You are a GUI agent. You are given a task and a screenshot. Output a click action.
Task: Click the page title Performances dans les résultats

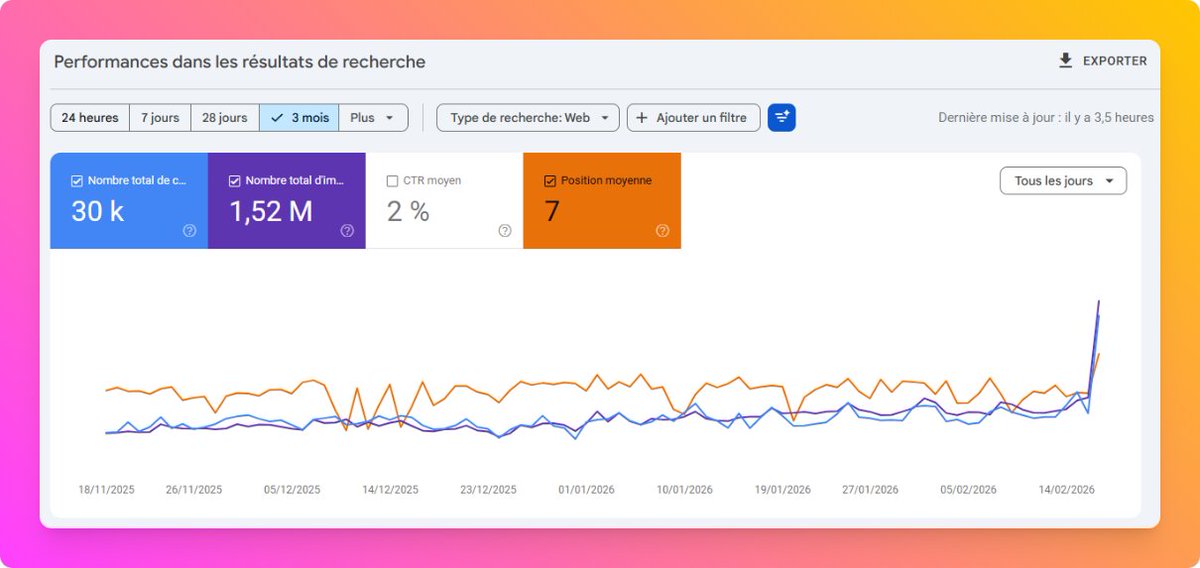pyautogui.click(x=240, y=62)
